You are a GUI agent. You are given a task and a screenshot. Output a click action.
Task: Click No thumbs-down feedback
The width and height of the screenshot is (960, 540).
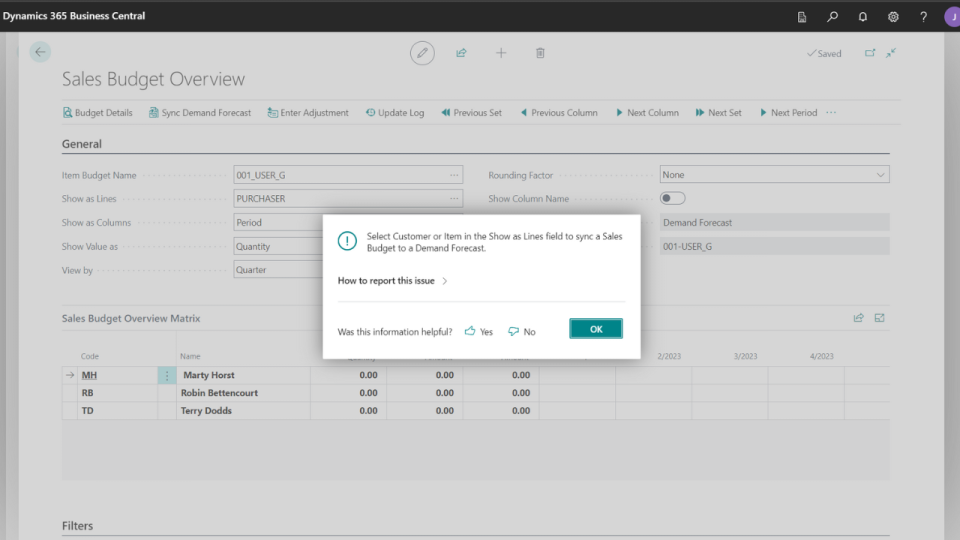click(522, 331)
